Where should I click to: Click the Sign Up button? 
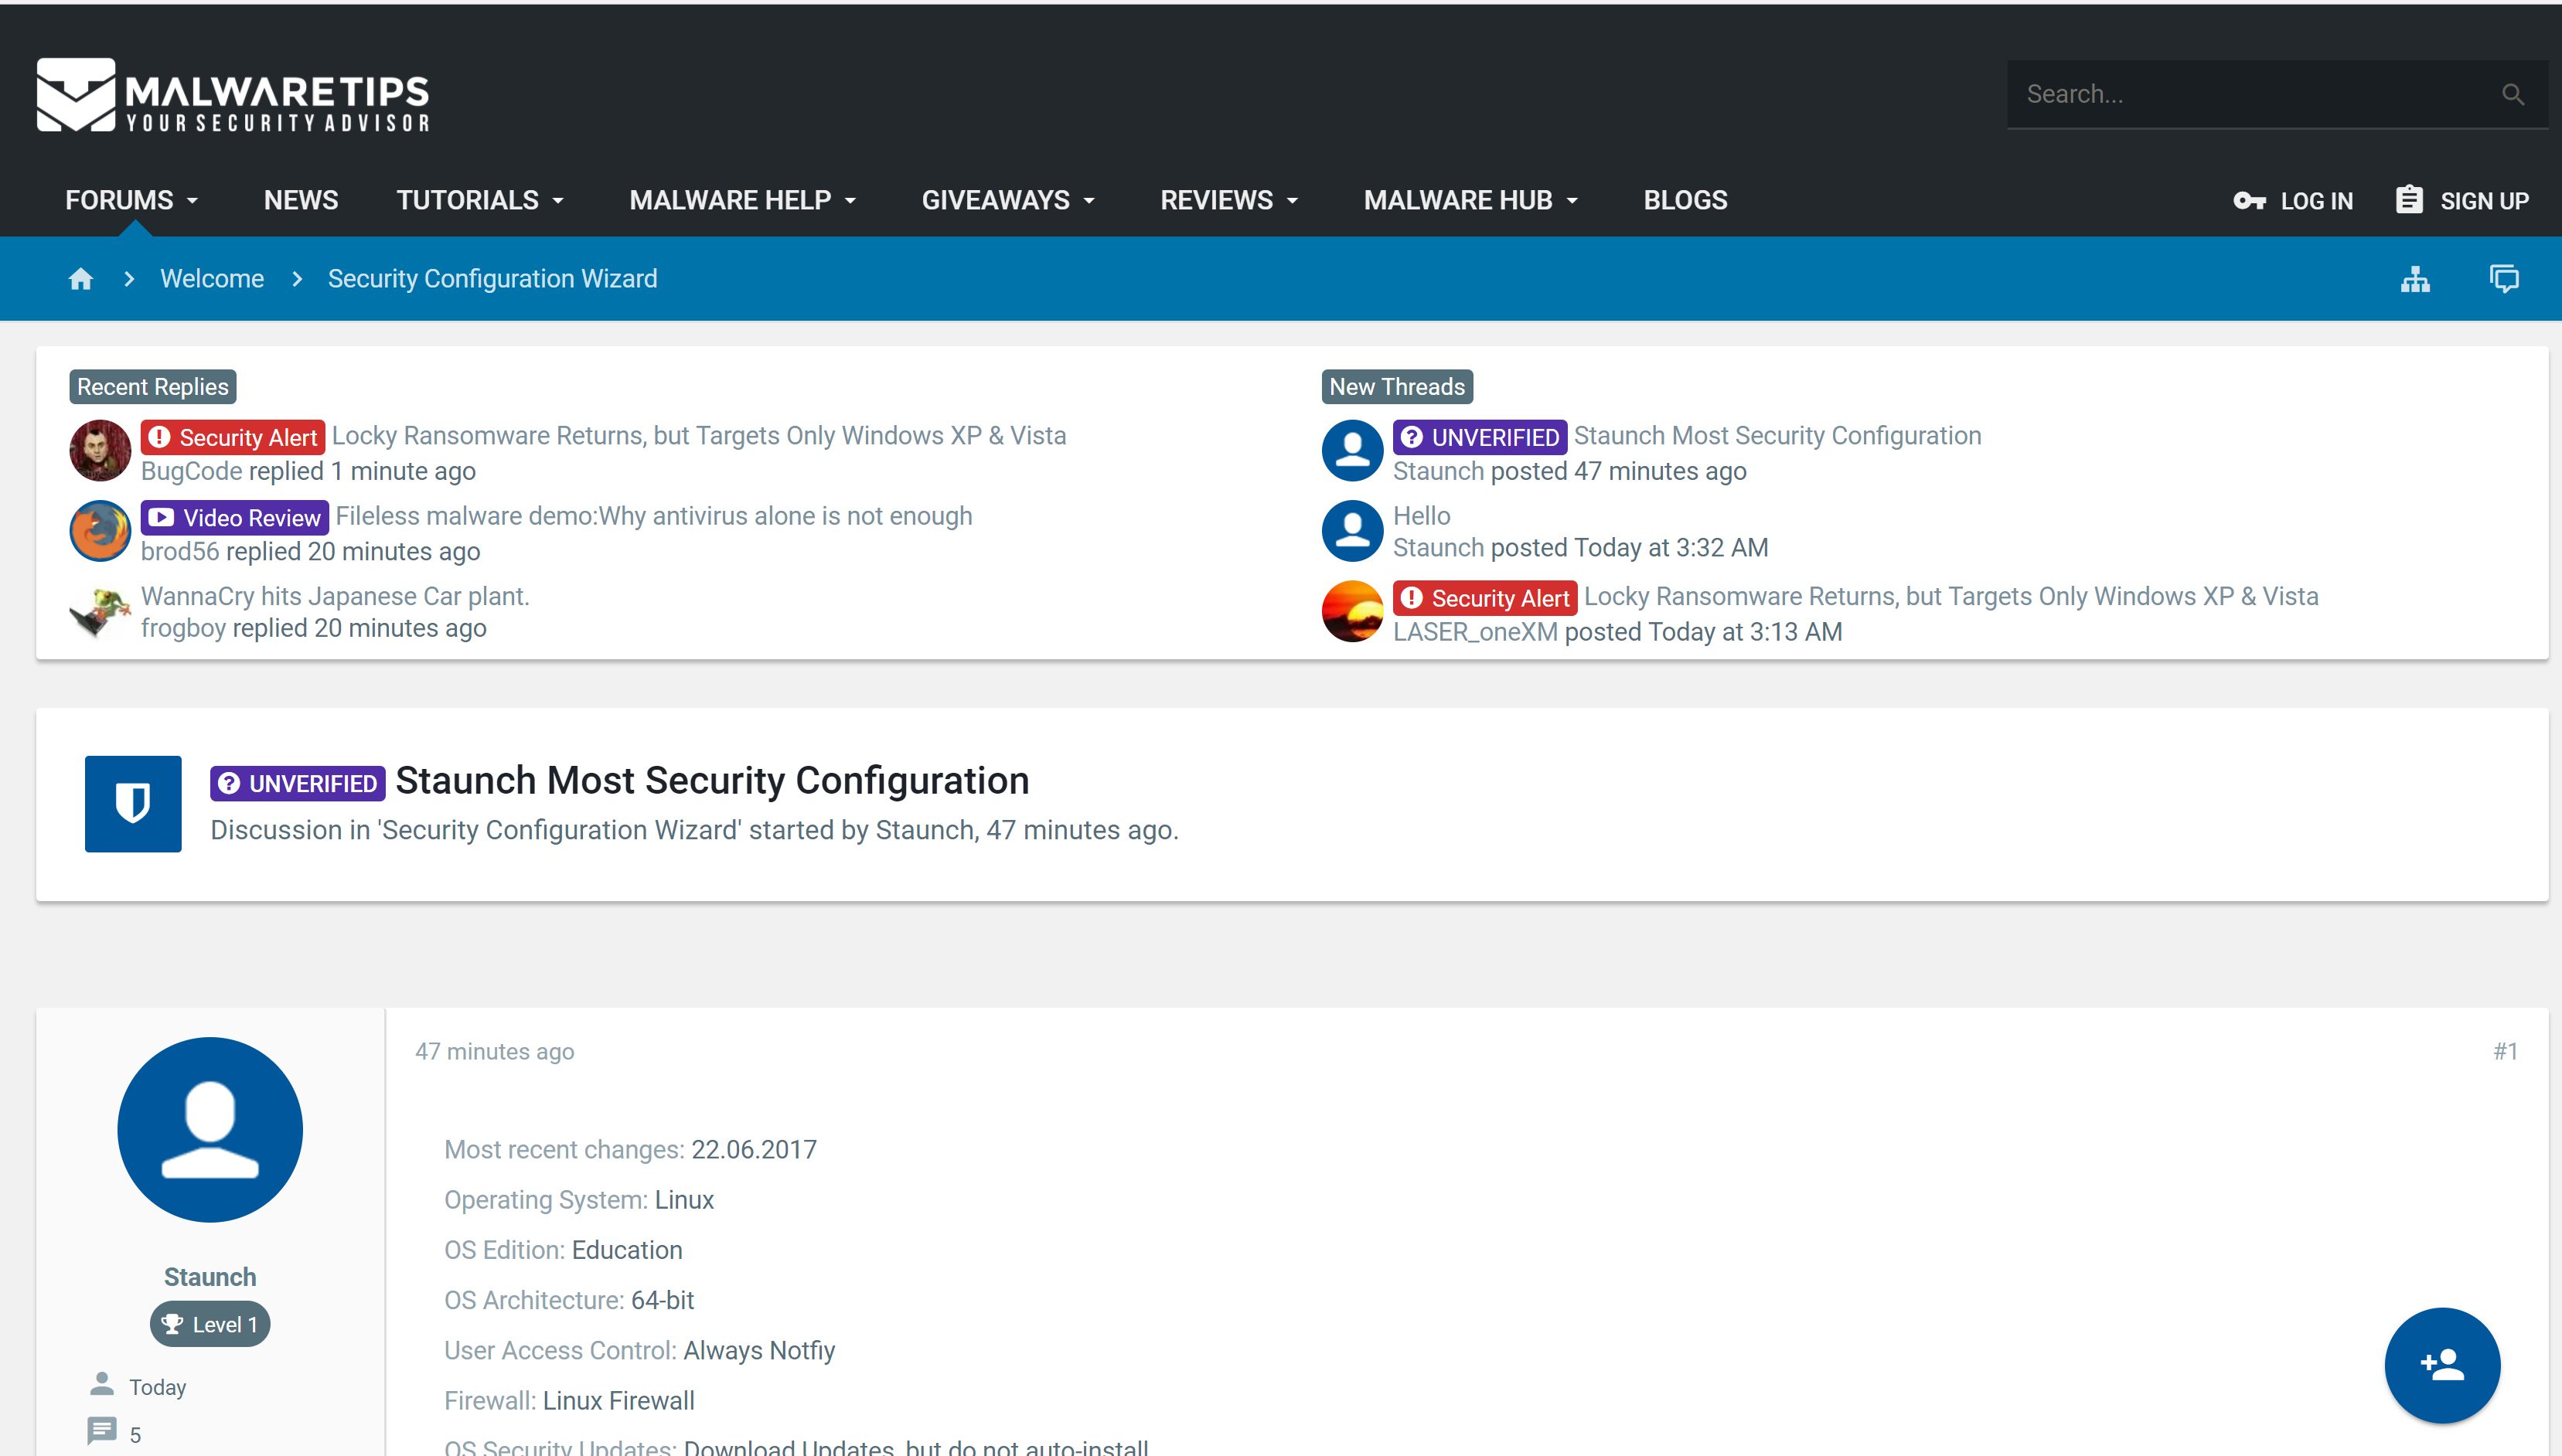pyautogui.click(x=2463, y=201)
